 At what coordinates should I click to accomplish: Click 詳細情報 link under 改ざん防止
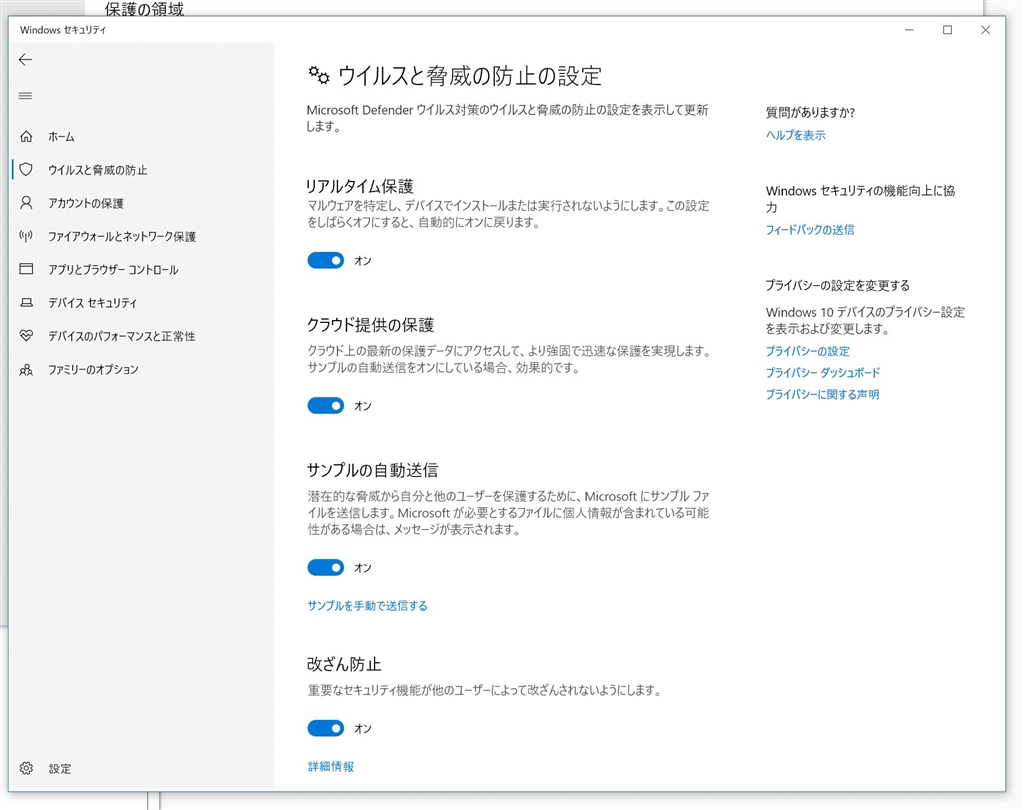[330, 766]
